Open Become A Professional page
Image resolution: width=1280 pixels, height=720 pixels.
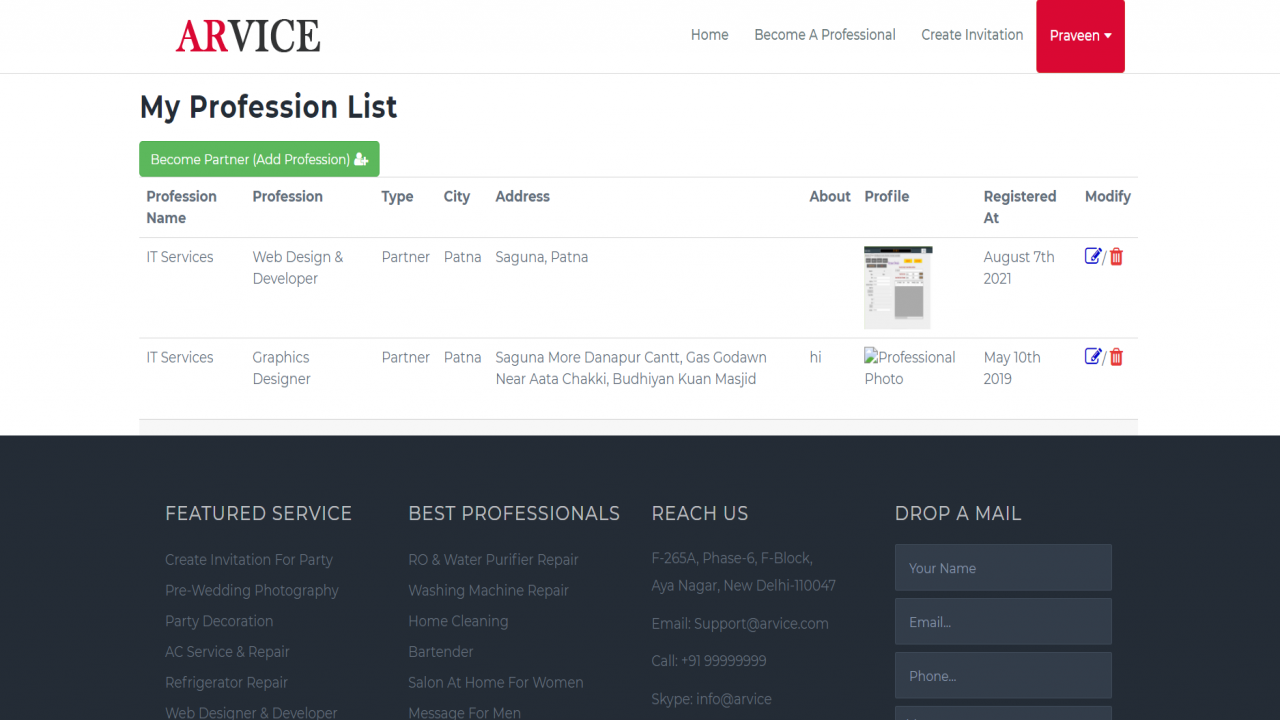click(x=825, y=35)
